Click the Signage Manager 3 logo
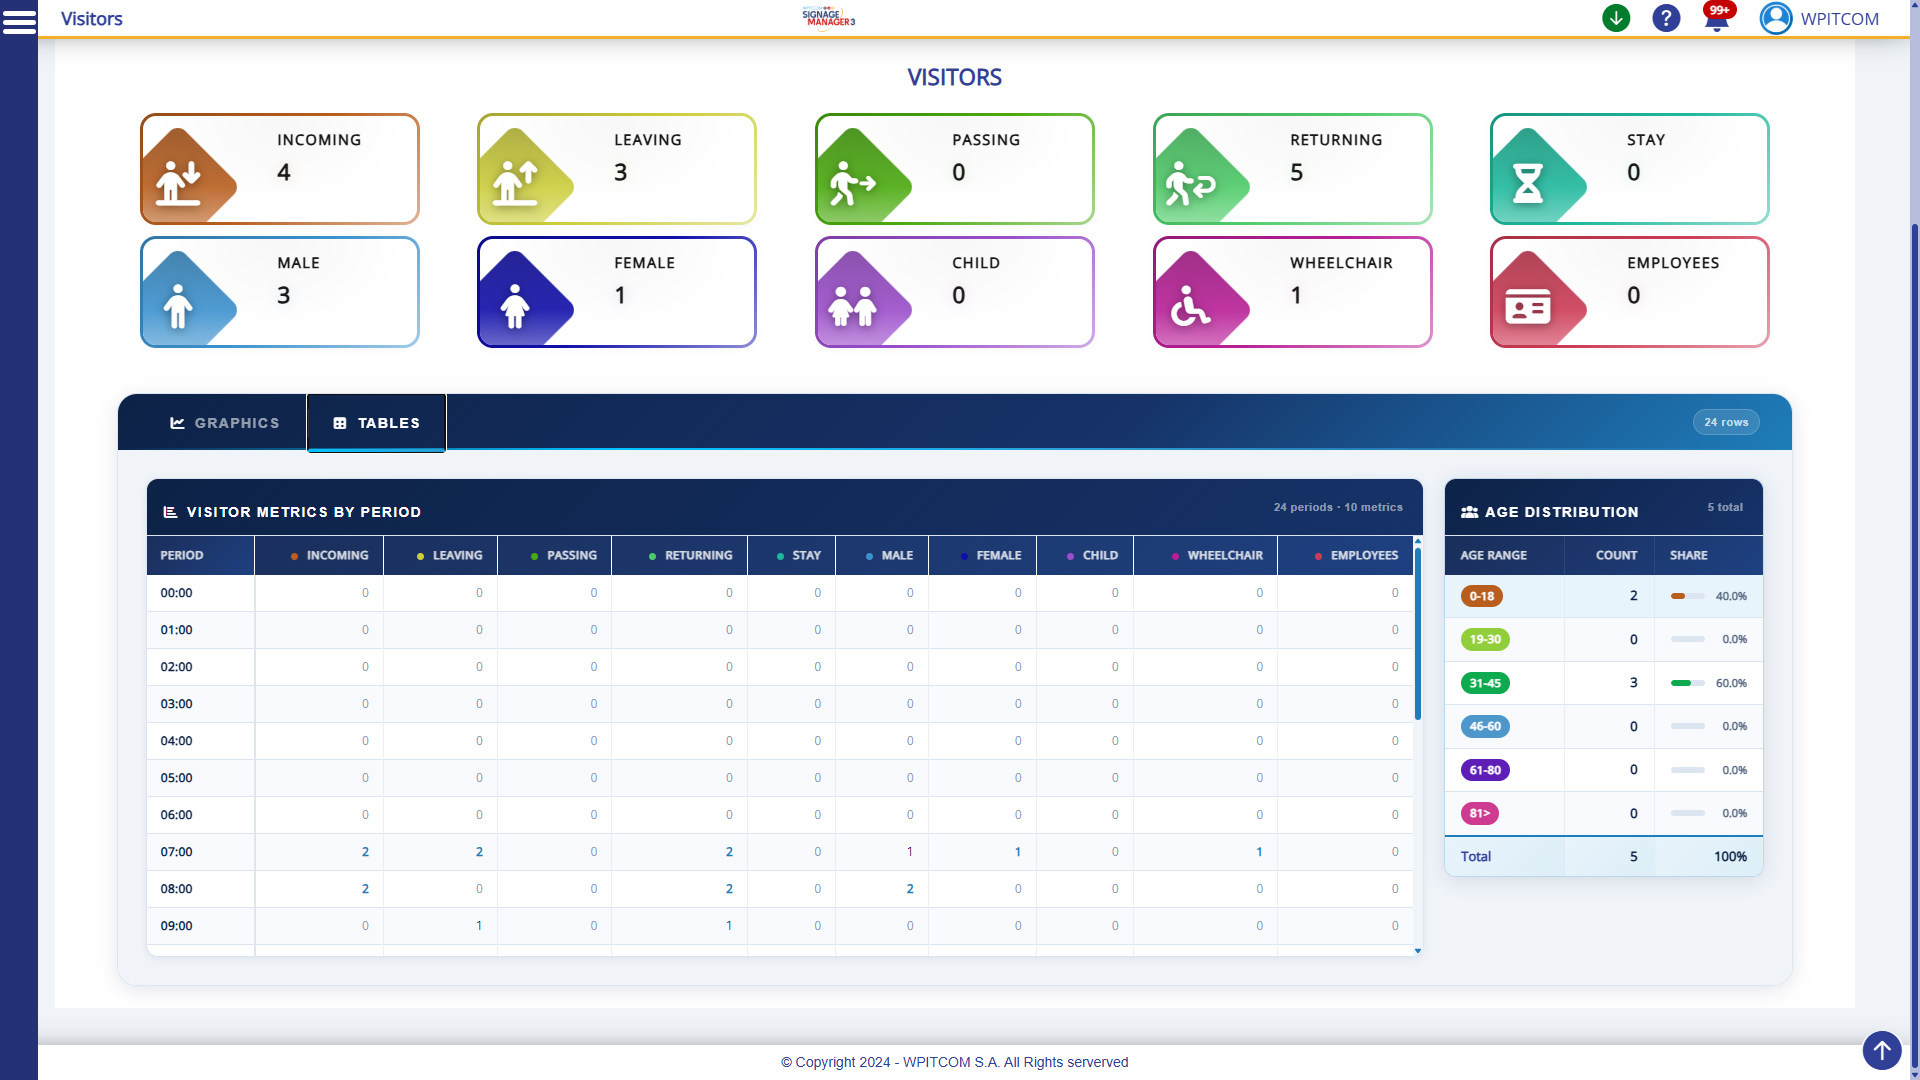This screenshot has height=1080, width=1920. click(830, 17)
